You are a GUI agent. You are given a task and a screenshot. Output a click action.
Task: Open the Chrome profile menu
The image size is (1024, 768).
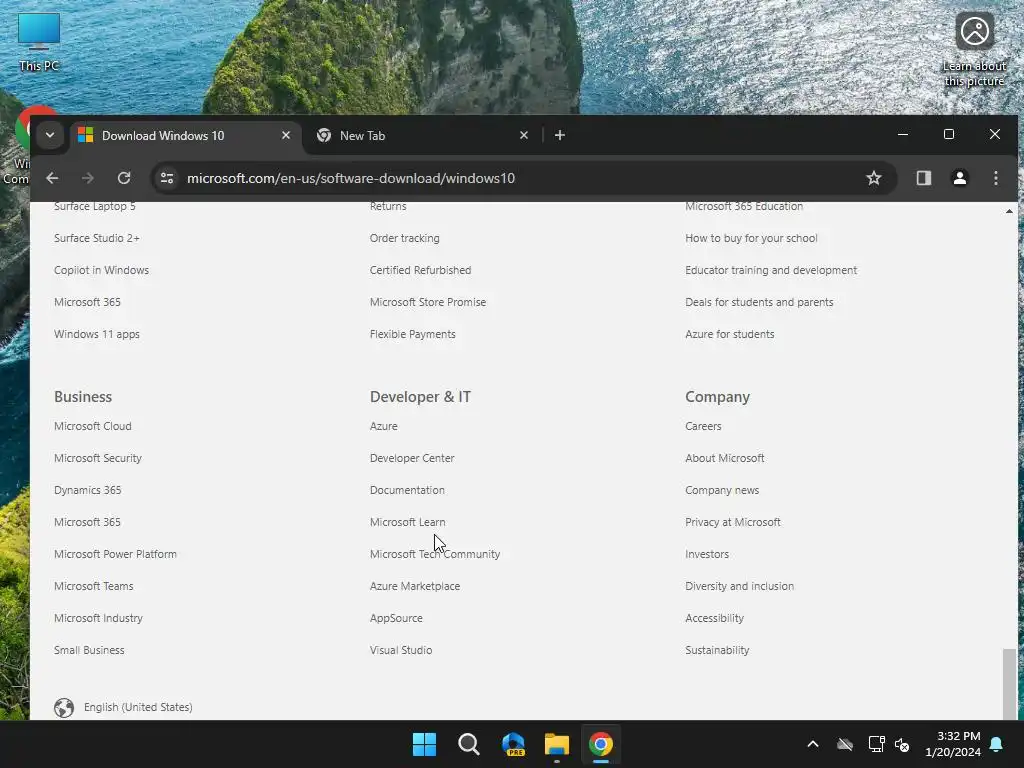point(959,178)
